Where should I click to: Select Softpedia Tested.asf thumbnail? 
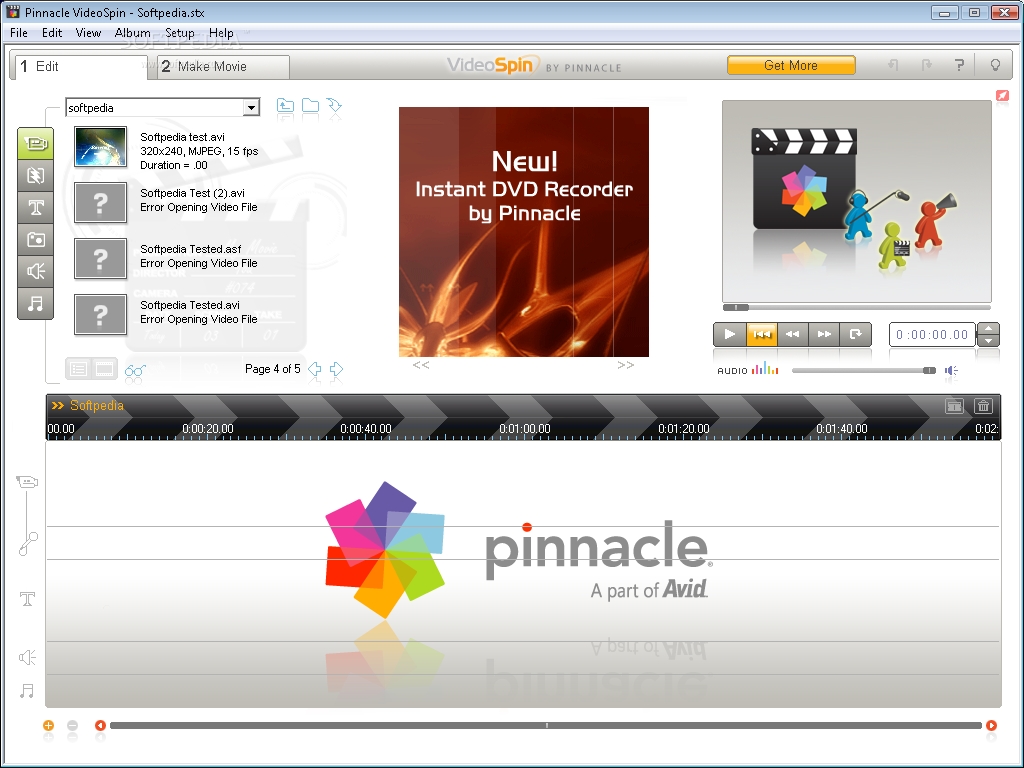(x=101, y=259)
